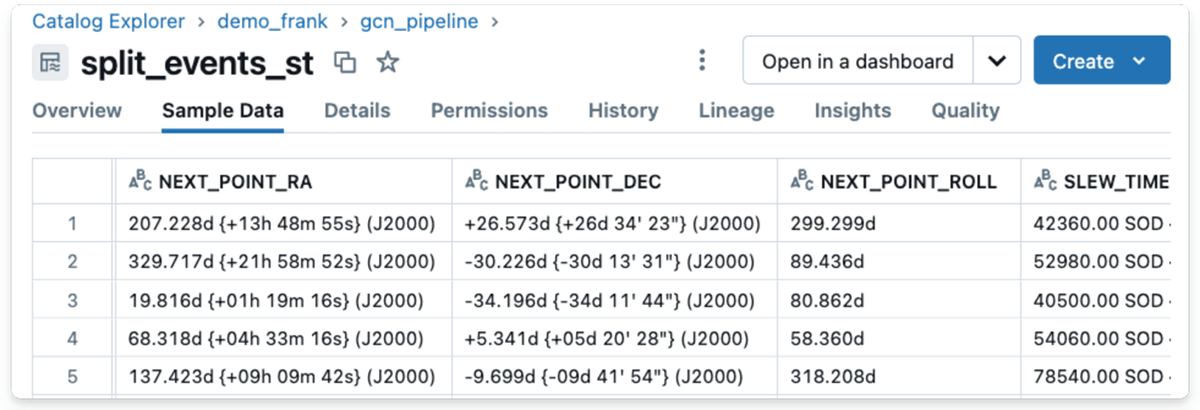Viewport: 1200px width, 410px height.
Task: Open the Permissions tab
Action: [489, 111]
